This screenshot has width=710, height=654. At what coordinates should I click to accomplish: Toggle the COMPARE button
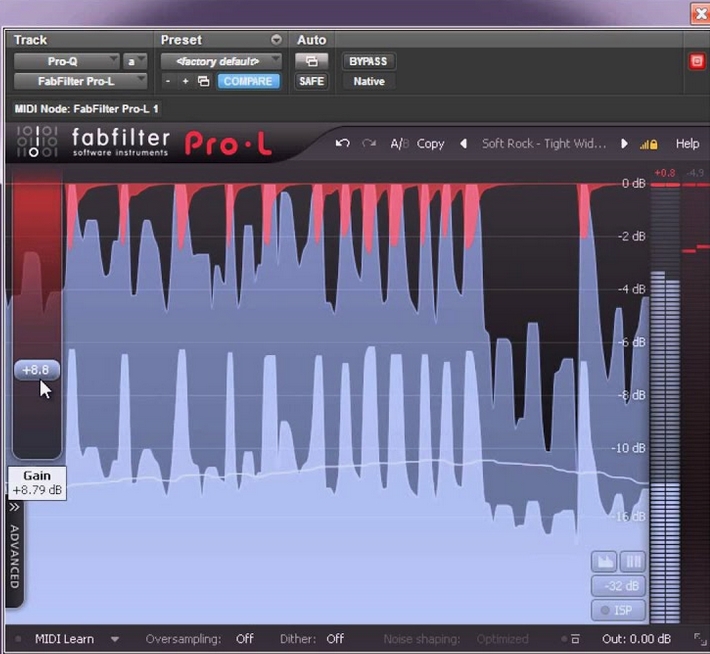click(x=248, y=82)
